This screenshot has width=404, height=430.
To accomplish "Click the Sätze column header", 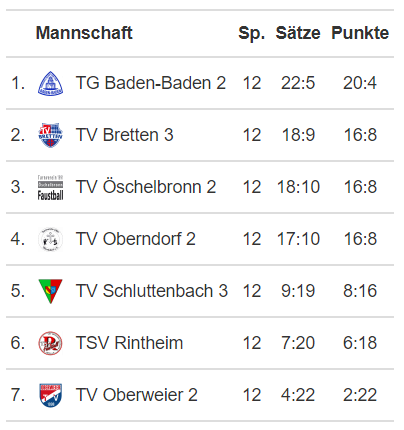I will click(x=298, y=33).
